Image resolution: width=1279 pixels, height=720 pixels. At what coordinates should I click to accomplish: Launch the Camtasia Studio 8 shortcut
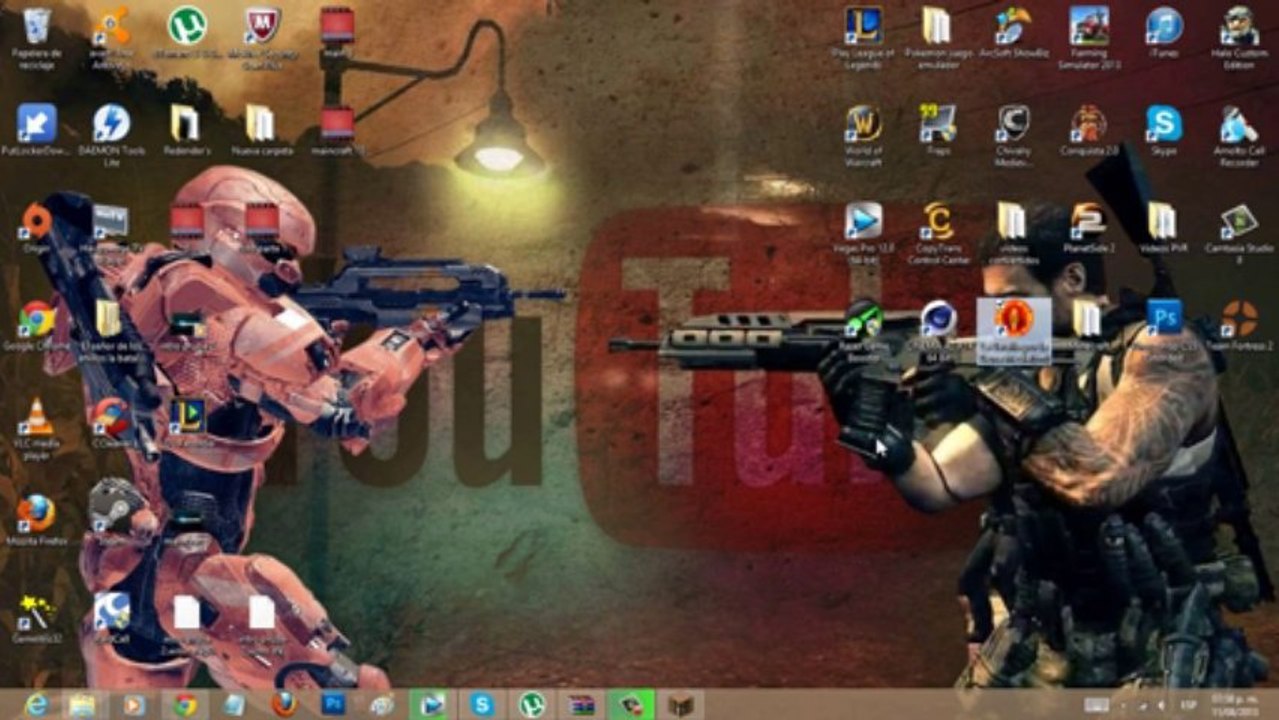(1239, 232)
